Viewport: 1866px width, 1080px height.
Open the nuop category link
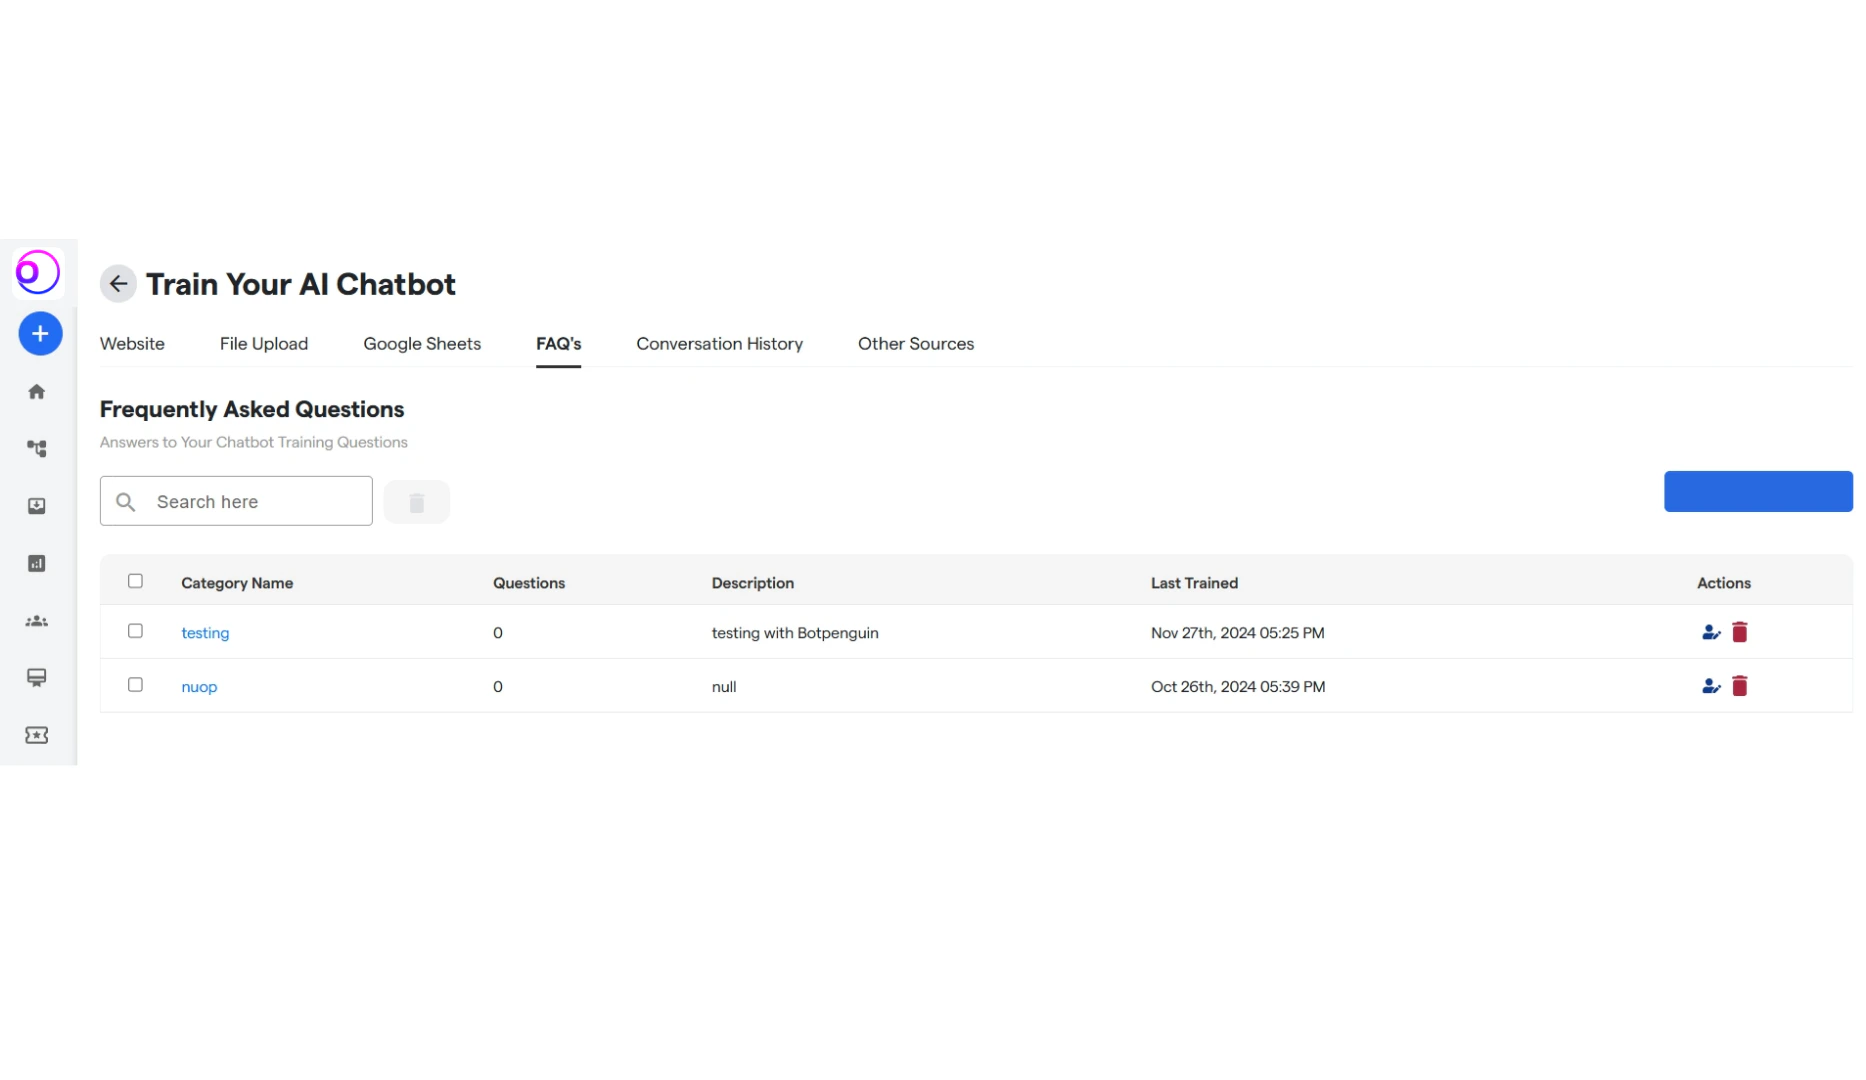(x=199, y=687)
